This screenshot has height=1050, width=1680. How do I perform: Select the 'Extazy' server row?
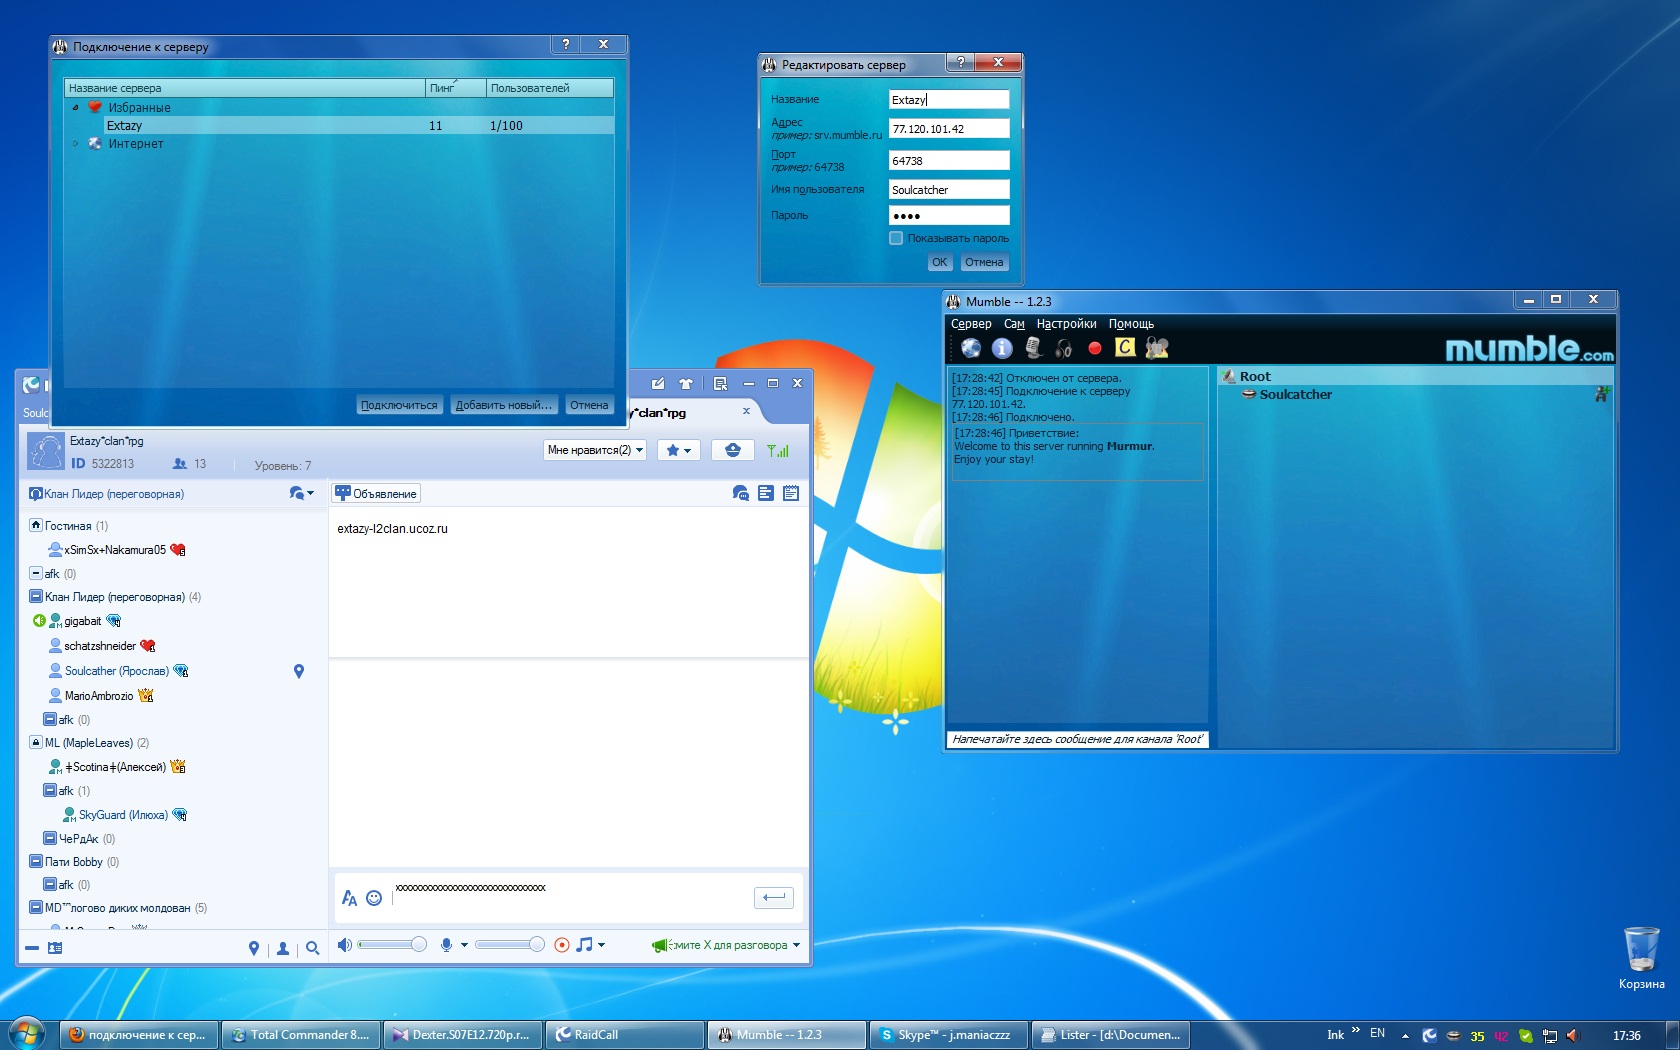pos(339,125)
